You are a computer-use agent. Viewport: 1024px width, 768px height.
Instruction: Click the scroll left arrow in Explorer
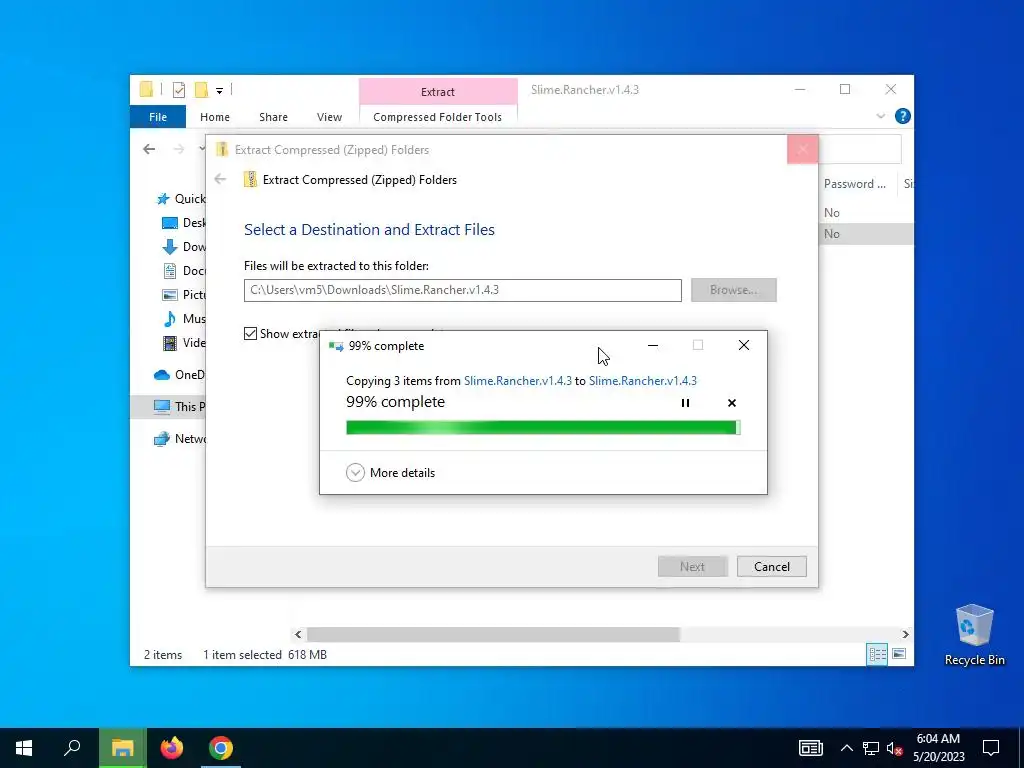pyautogui.click(x=298, y=634)
